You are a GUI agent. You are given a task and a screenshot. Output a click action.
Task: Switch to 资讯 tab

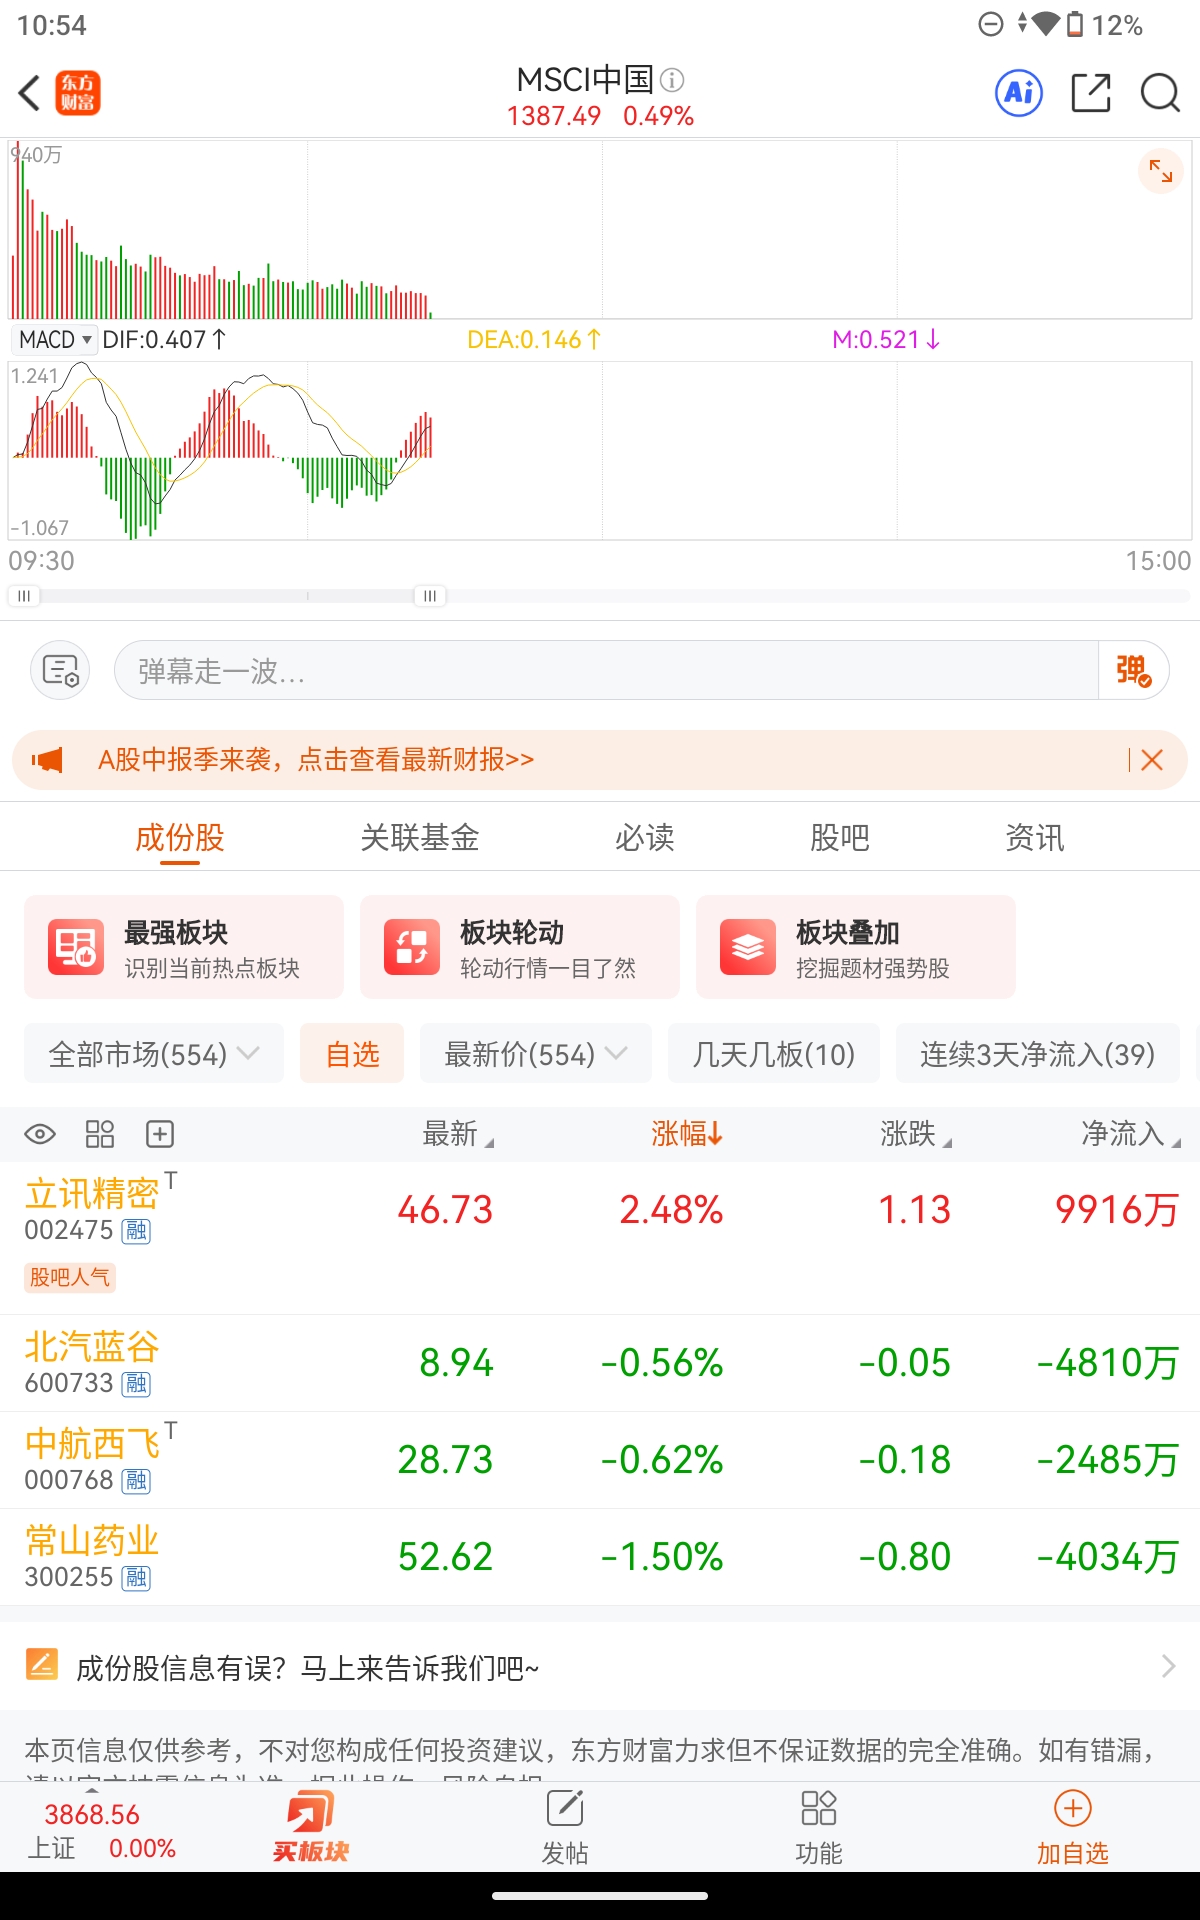pyautogui.click(x=1035, y=838)
